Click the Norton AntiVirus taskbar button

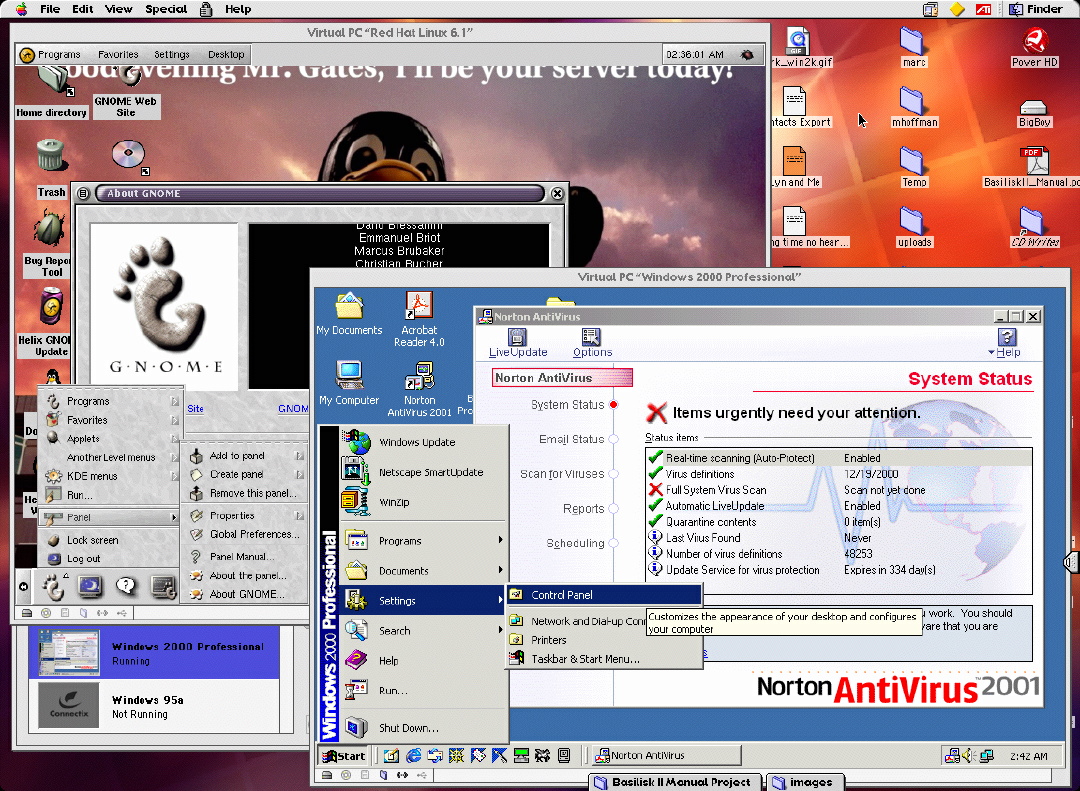[666, 756]
